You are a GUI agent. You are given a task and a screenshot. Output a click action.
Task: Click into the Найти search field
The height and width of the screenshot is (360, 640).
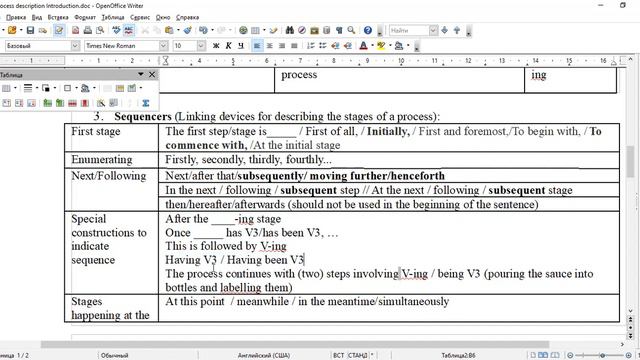click(x=409, y=30)
